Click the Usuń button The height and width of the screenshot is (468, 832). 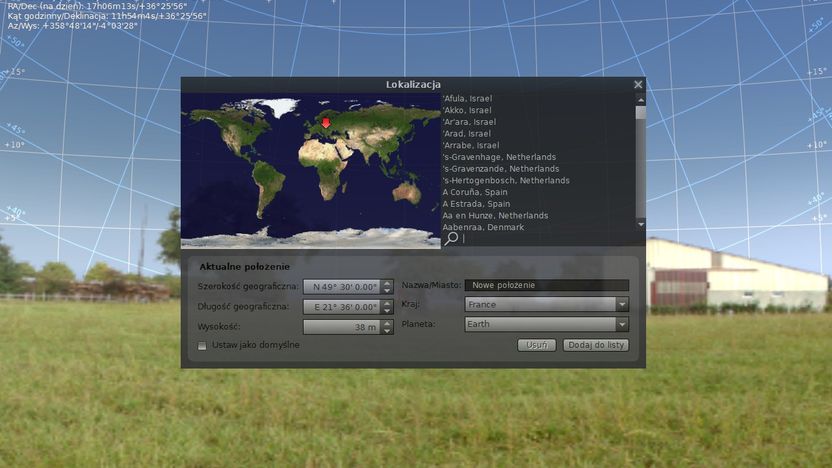coord(536,345)
